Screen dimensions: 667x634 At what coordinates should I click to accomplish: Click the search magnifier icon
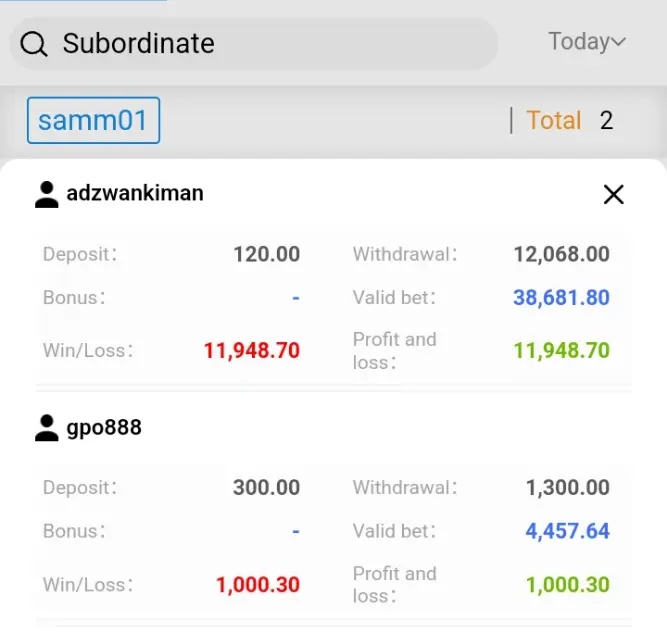pos(34,44)
